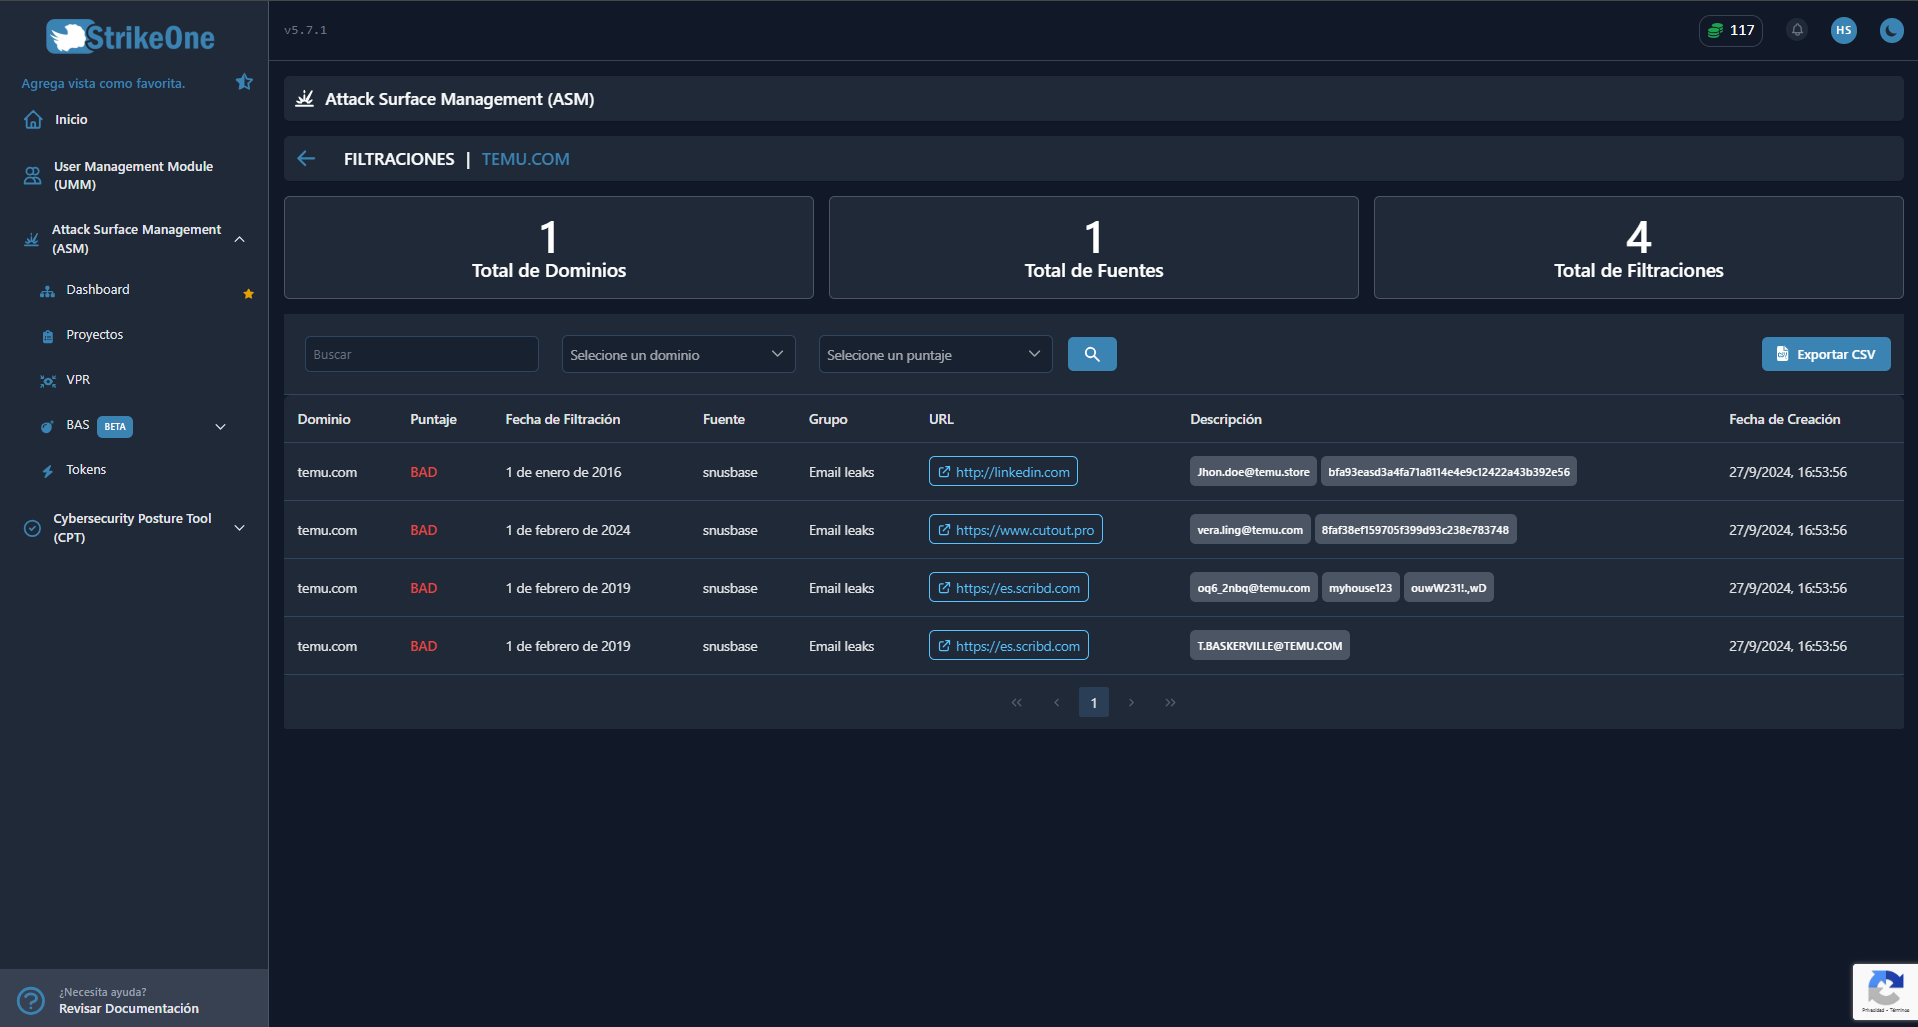The image size is (1918, 1027).
Task: Click the Proyectos clipboard icon
Action: [x=47, y=334]
